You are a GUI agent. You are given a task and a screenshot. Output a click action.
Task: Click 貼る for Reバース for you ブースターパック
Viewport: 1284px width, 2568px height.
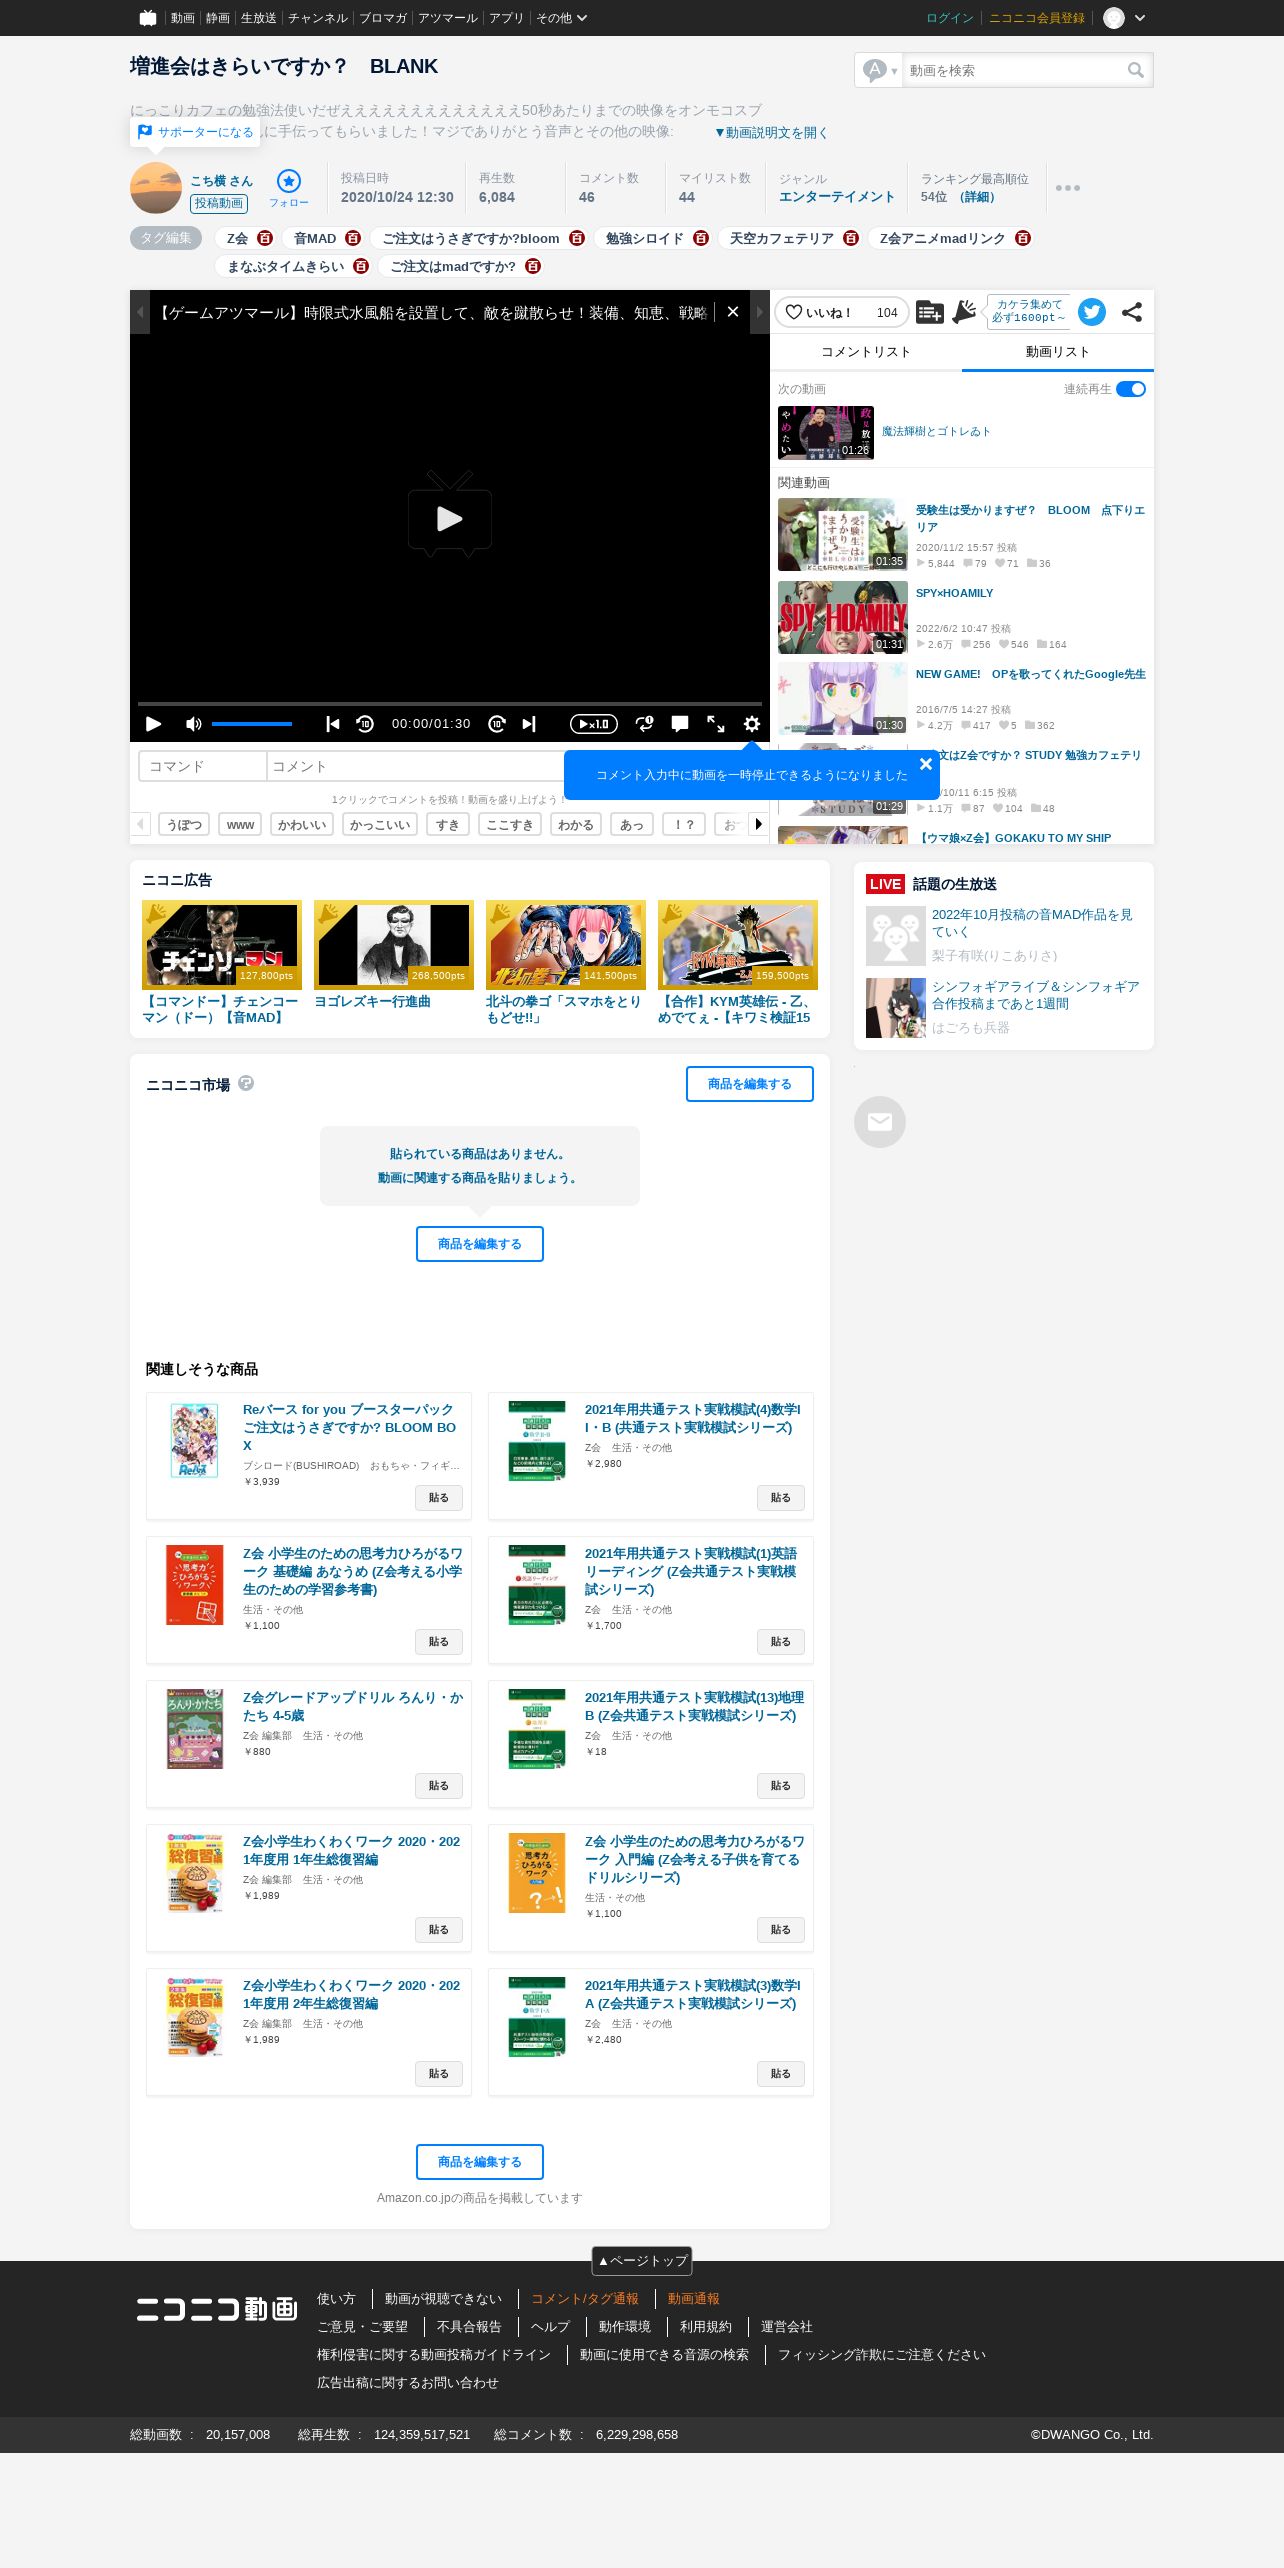pos(439,1498)
